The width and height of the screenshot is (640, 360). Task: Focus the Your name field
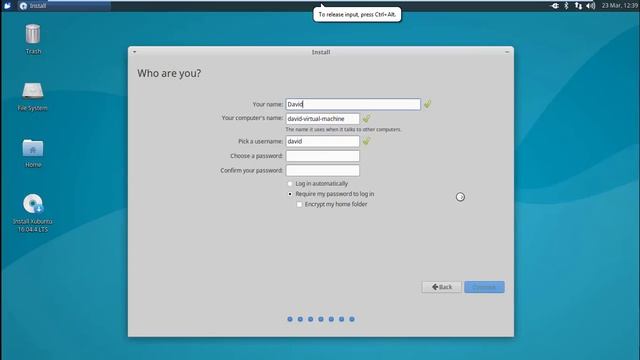[x=353, y=104]
